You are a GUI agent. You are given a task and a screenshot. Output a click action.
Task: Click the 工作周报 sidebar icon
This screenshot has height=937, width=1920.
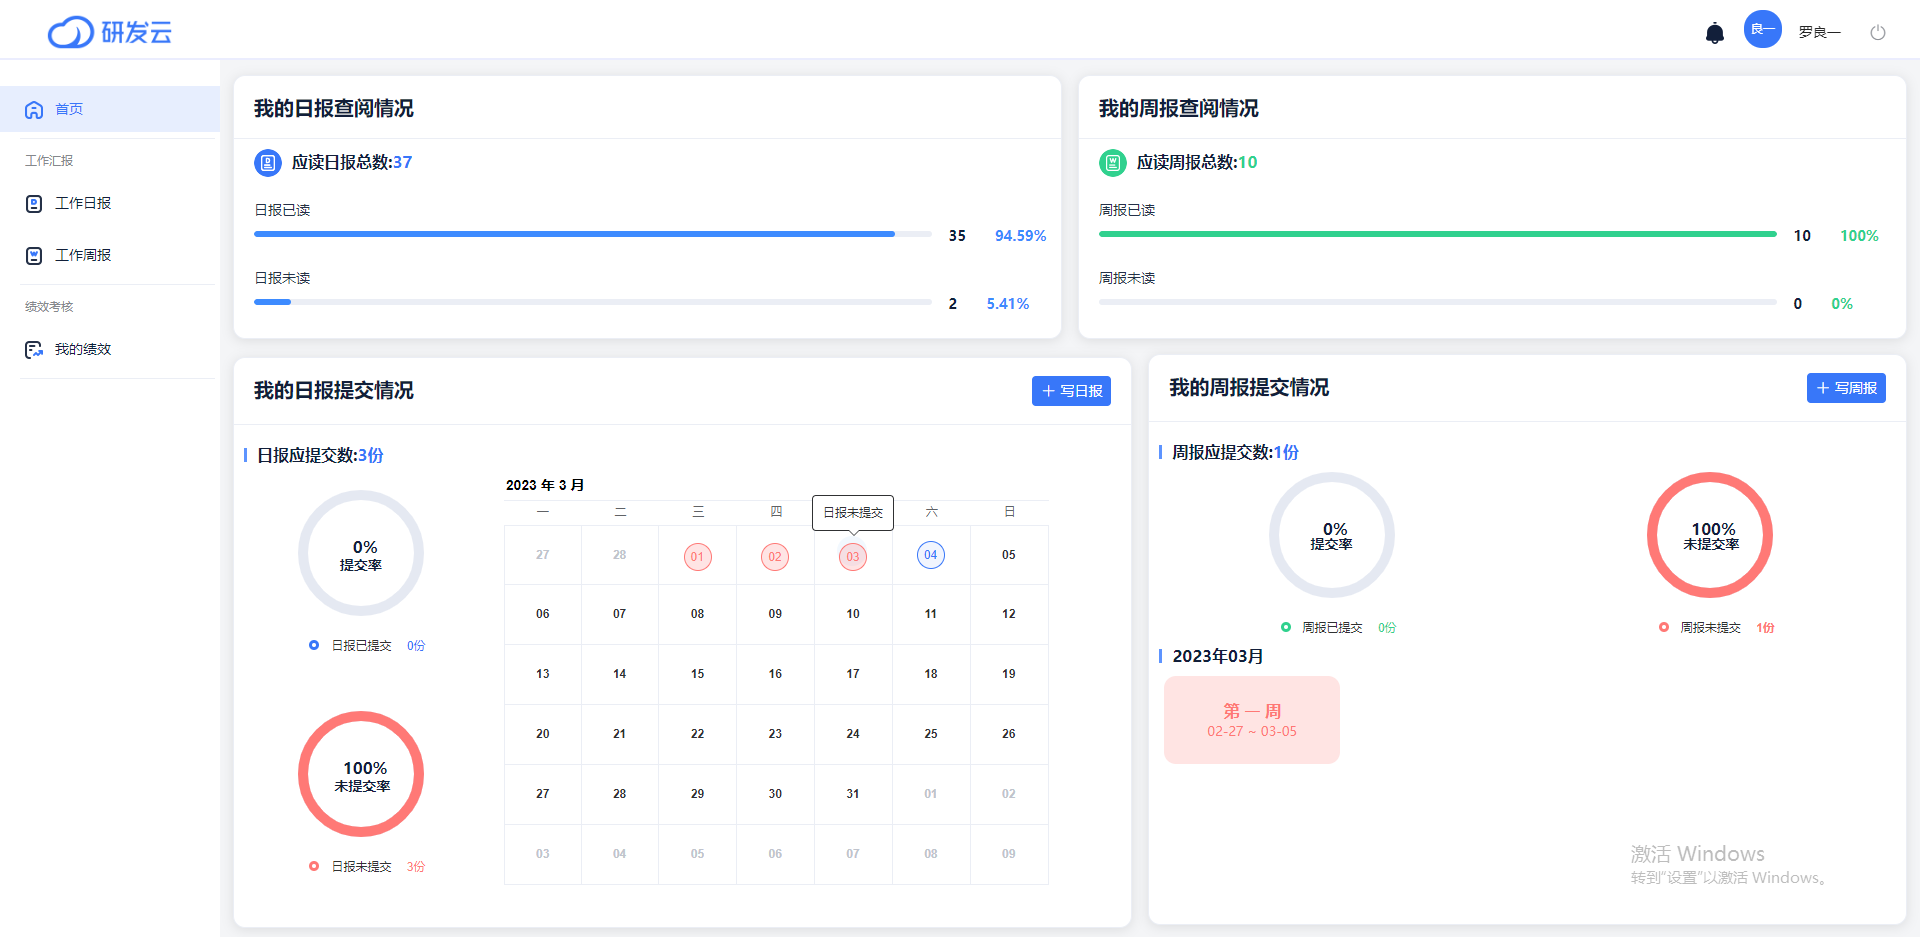[x=34, y=256]
